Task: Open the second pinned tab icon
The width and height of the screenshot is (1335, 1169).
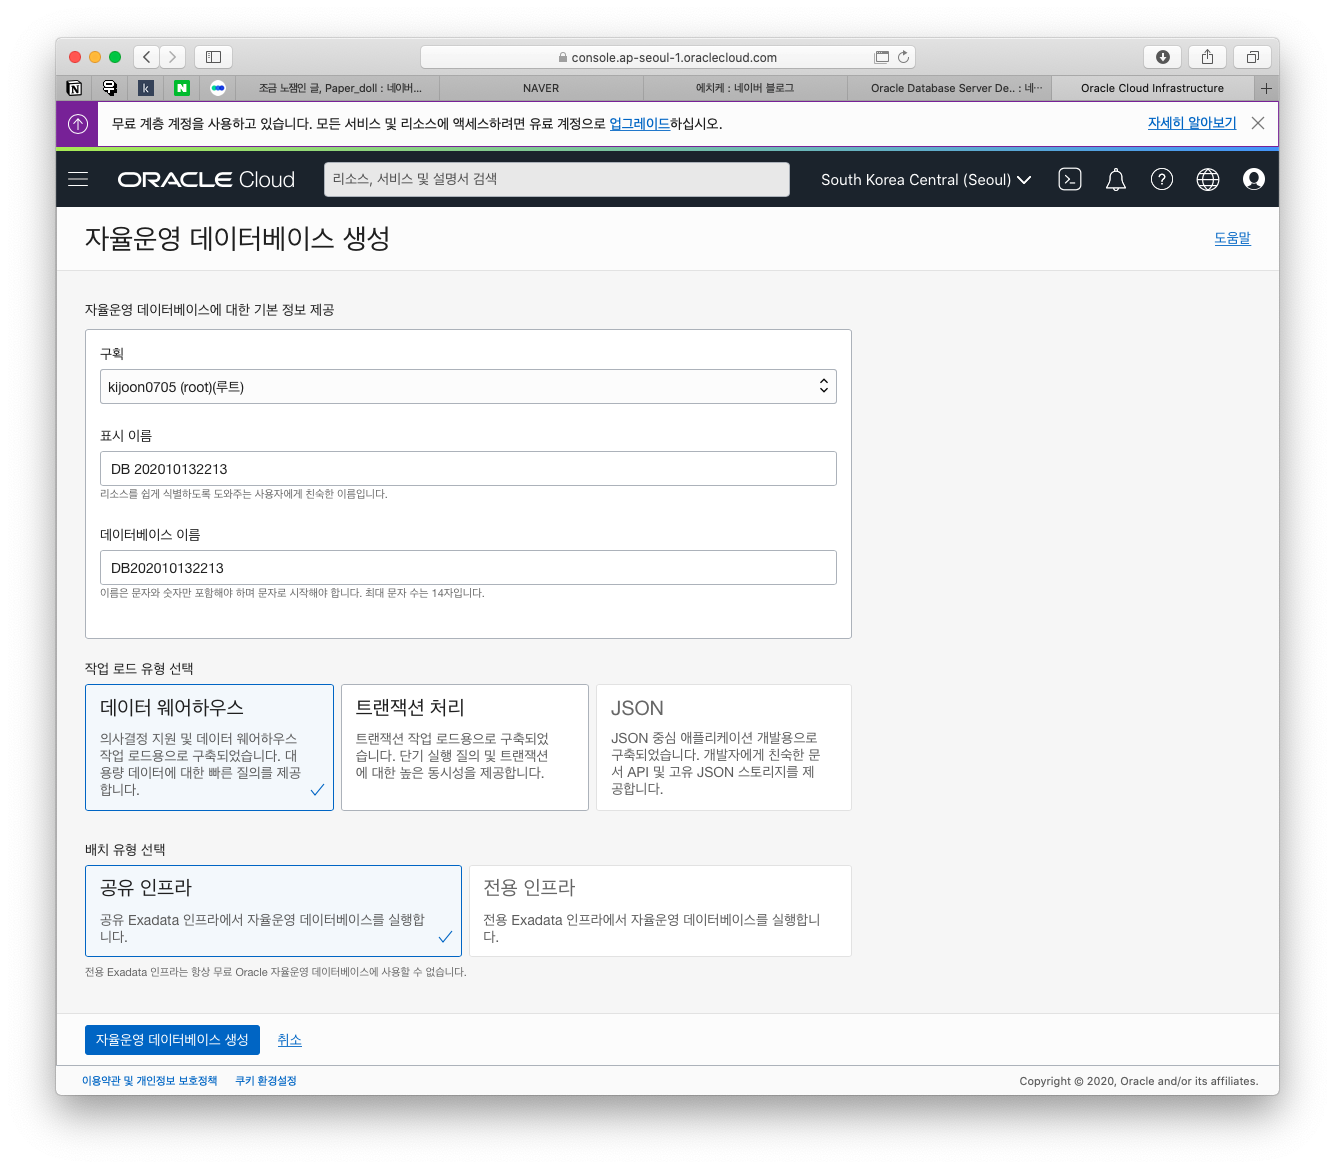Action: pyautogui.click(x=110, y=88)
